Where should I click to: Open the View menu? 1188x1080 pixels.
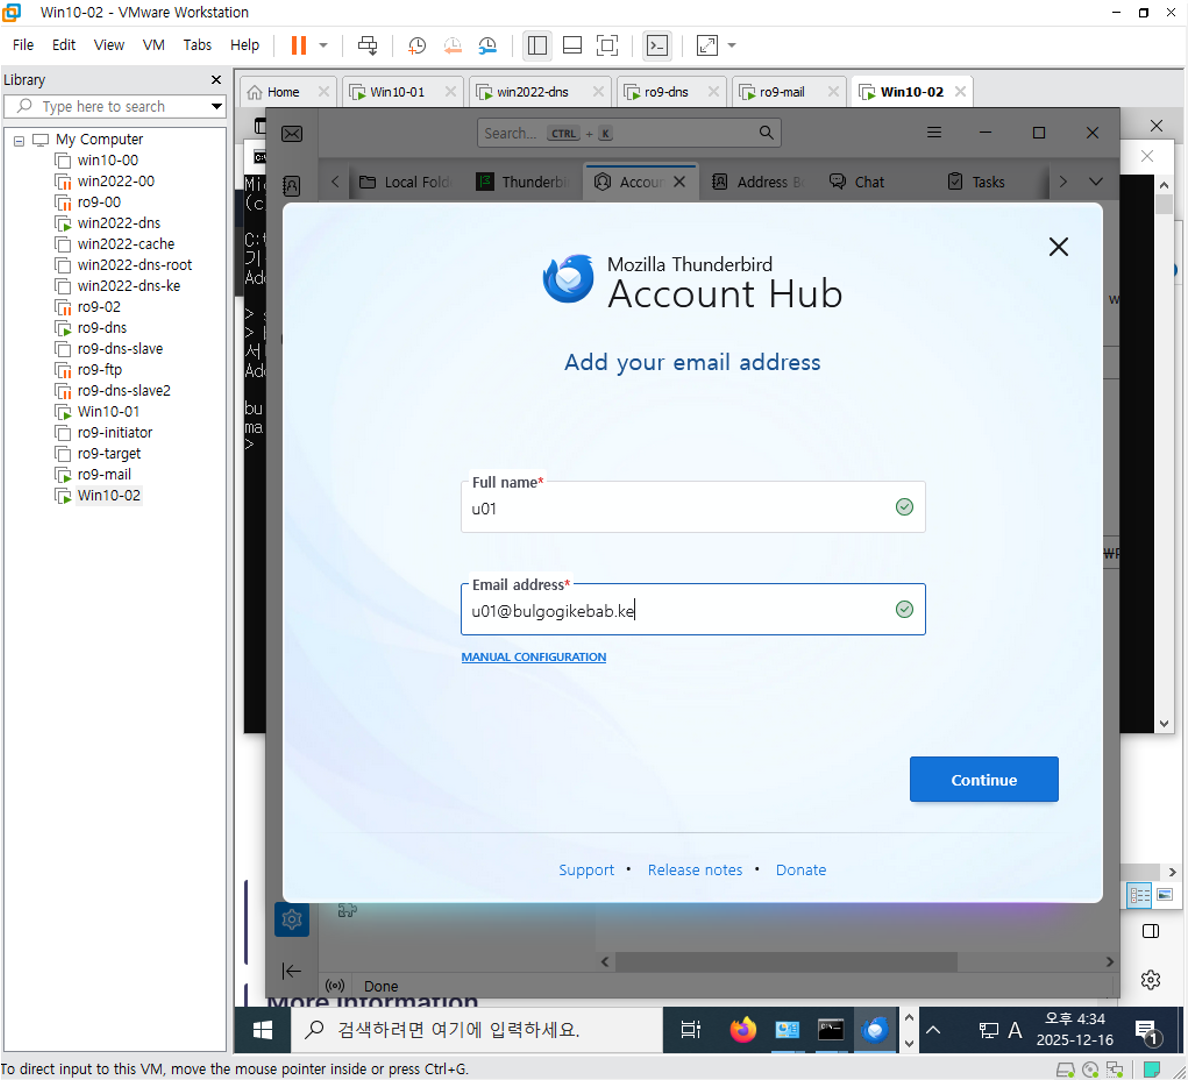108,45
